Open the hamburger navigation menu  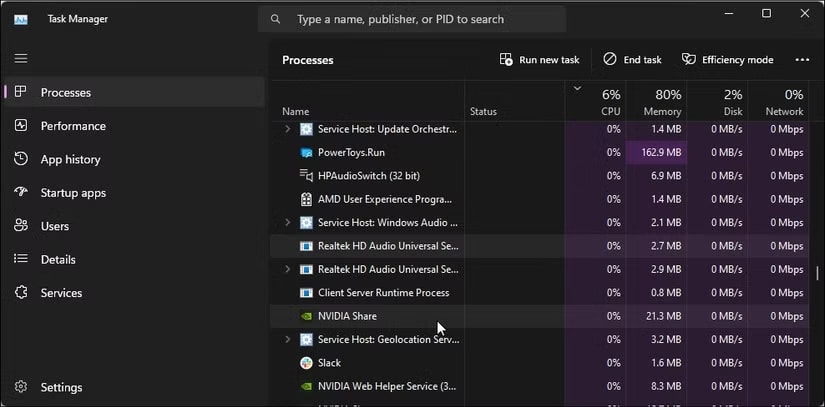[21, 59]
